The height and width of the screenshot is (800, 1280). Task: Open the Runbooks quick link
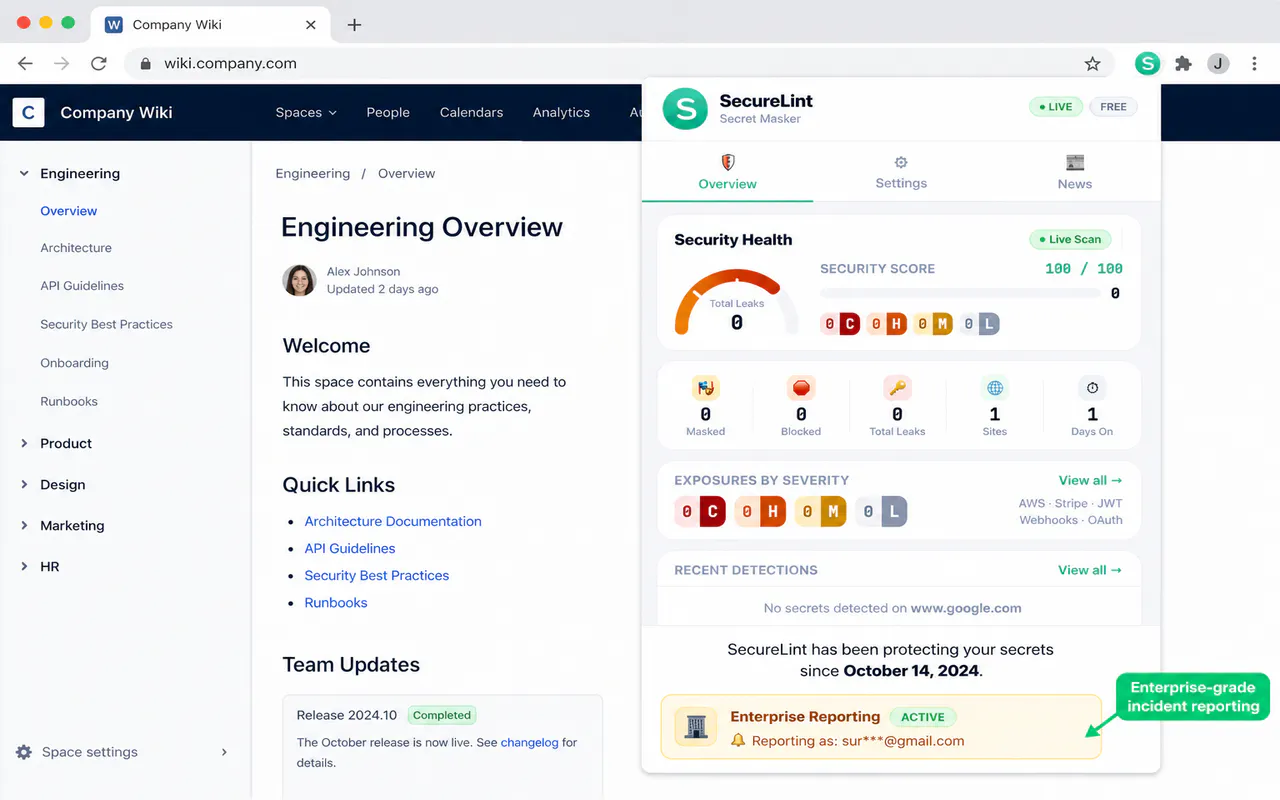click(336, 602)
